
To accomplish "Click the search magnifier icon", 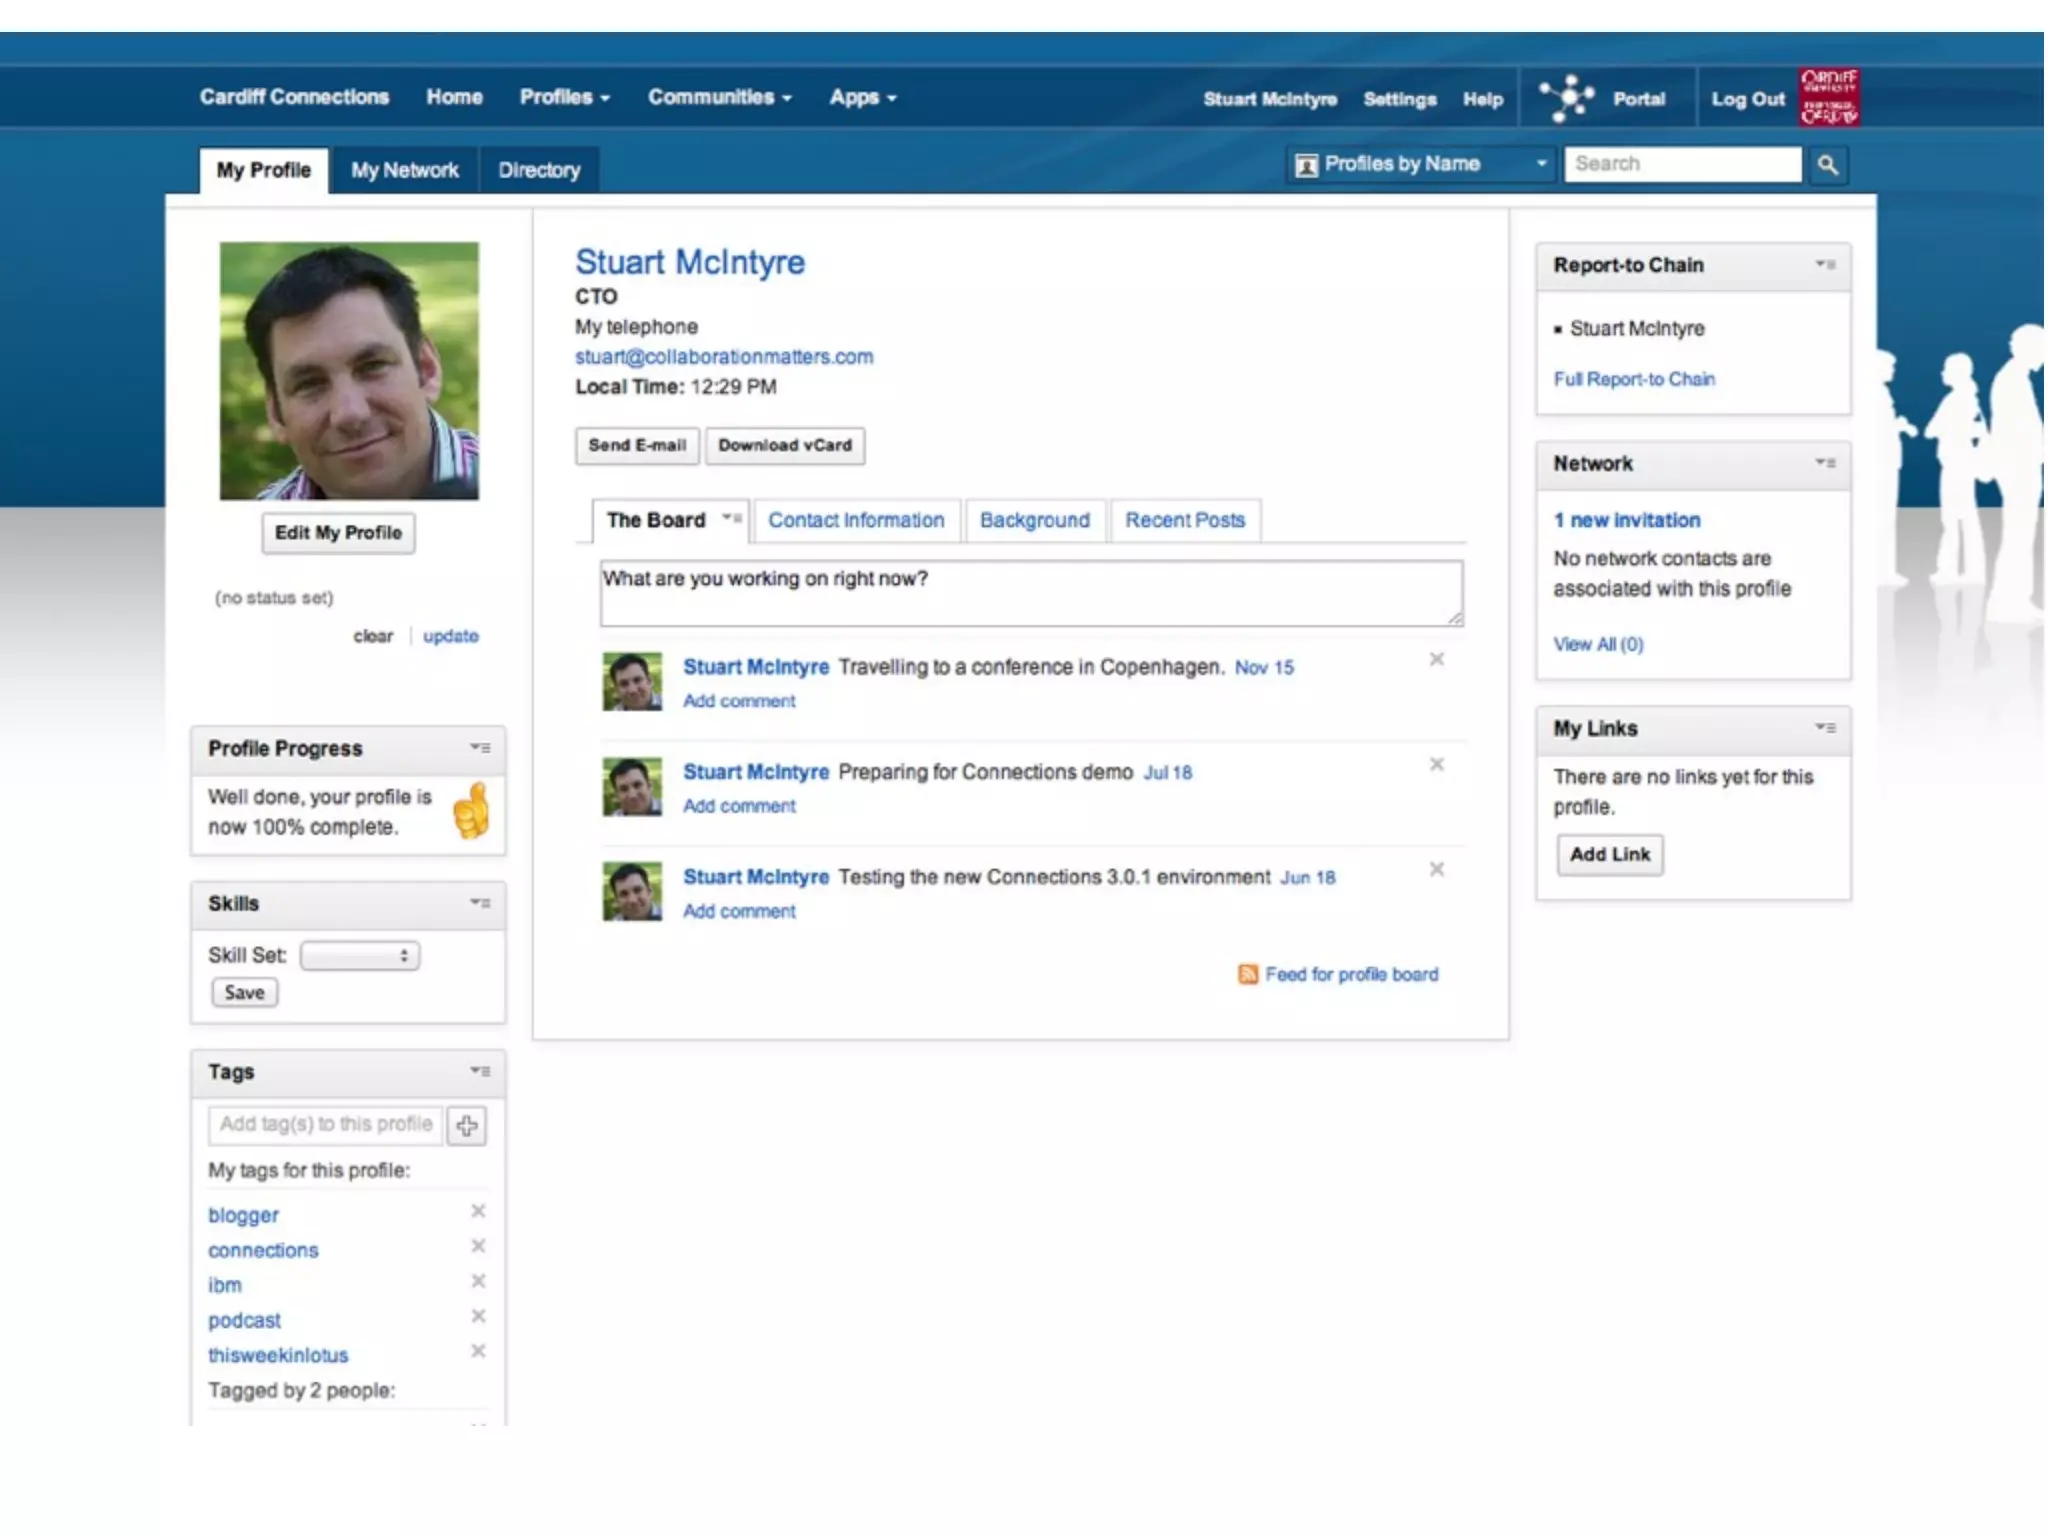I will [x=1827, y=165].
